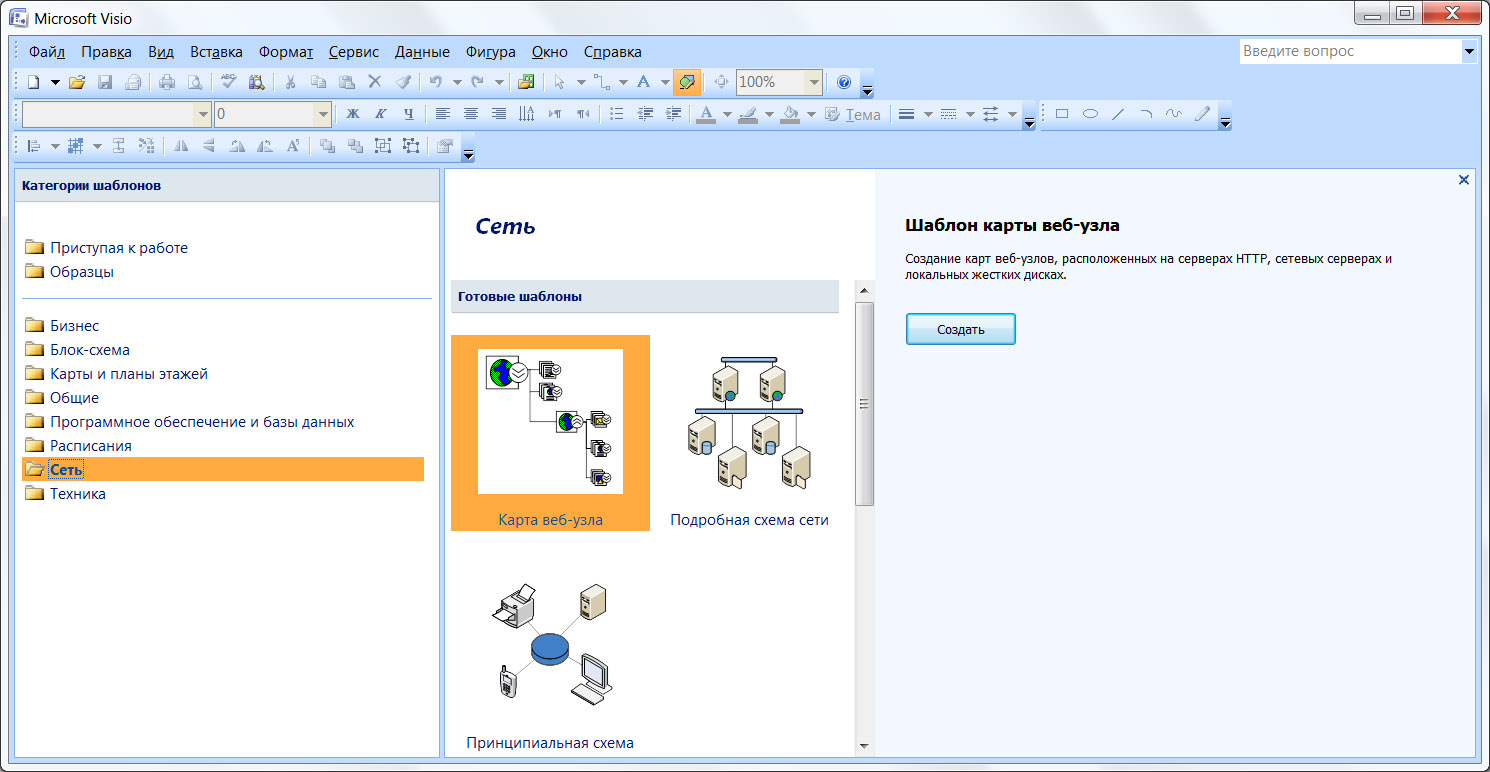Open the font size dropdown
Image resolution: width=1490 pixels, height=772 pixels.
coord(322,114)
